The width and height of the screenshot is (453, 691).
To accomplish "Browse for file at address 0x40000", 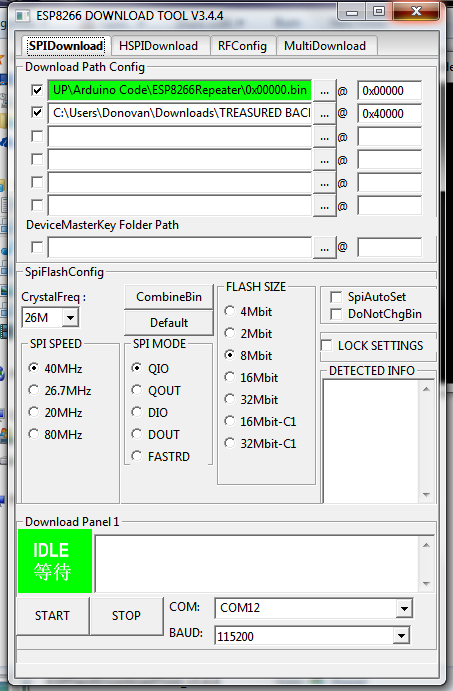I will [324, 114].
